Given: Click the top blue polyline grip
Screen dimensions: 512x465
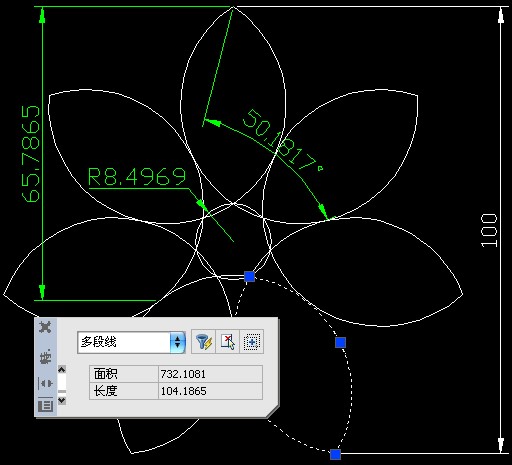Looking at the screenshot, I should tap(249, 276).
